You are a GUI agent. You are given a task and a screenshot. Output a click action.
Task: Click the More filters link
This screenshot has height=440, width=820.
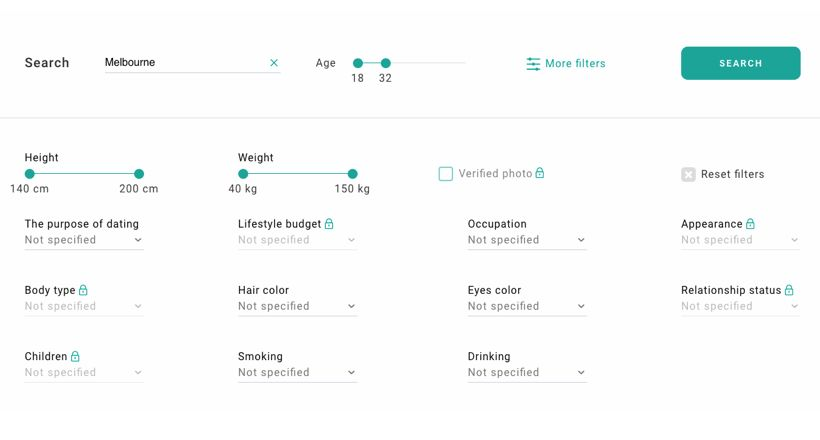pyautogui.click(x=566, y=63)
